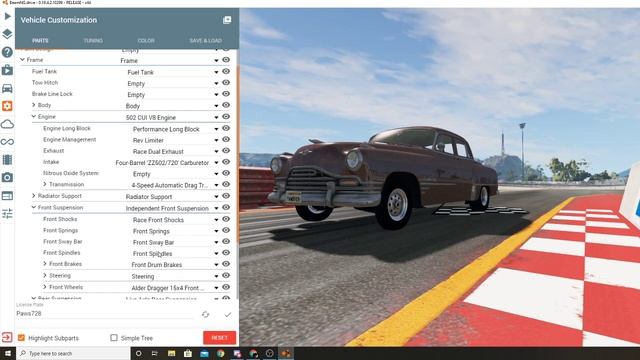Expand the Front Brakes tree node
The image size is (640, 360).
click(x=45, y=264)
